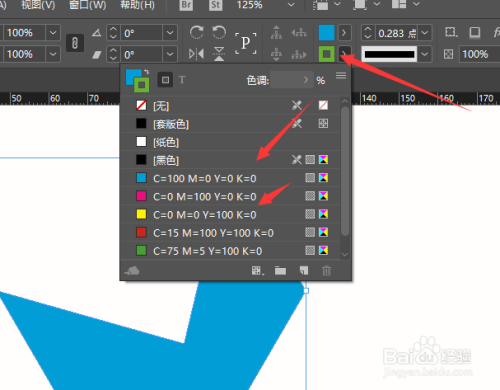
Task: Create new swatch icon
Action: pos(304,271)
